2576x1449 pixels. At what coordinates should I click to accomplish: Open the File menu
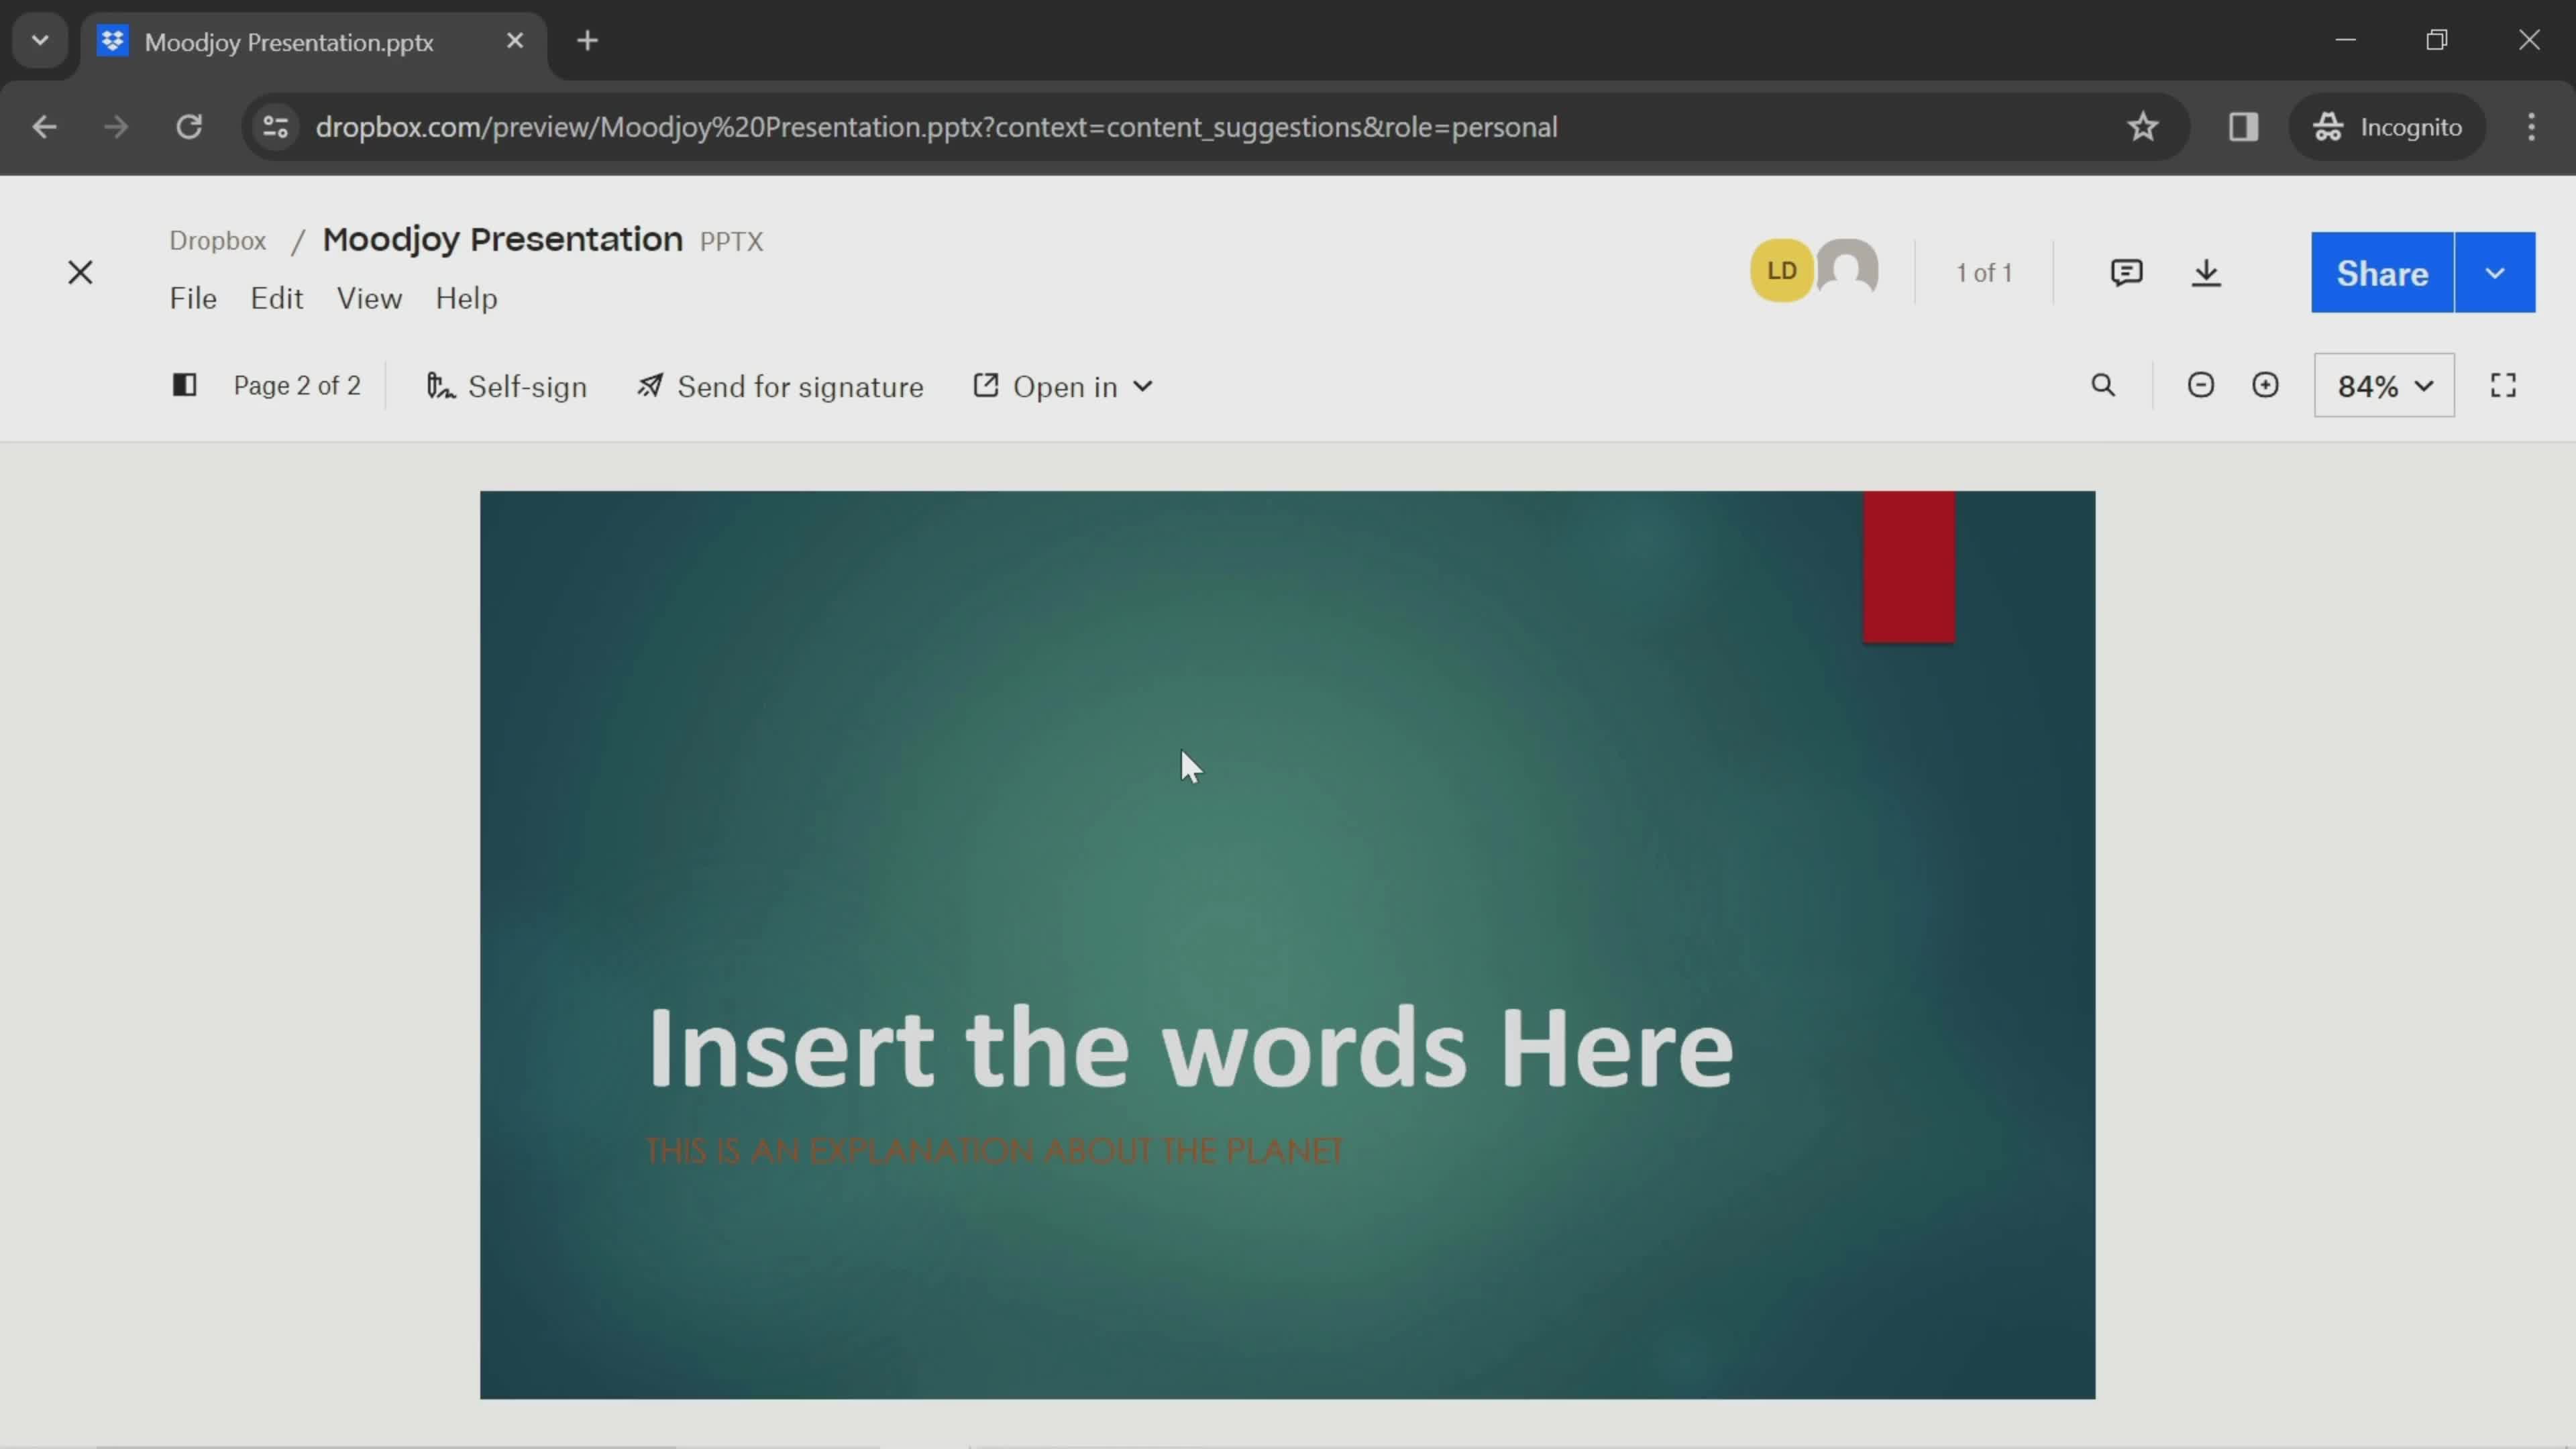[x=193, y=297]
